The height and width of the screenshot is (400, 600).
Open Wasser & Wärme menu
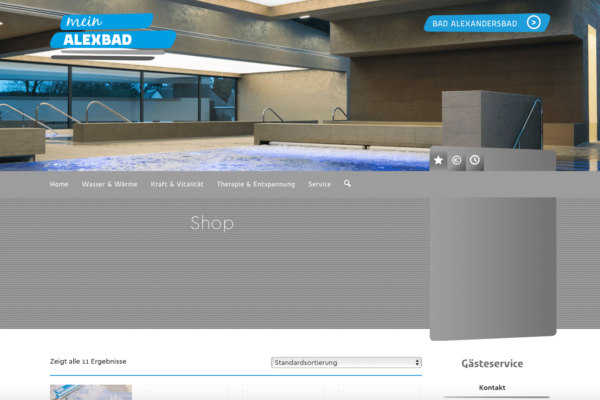(x=109, y=185)
